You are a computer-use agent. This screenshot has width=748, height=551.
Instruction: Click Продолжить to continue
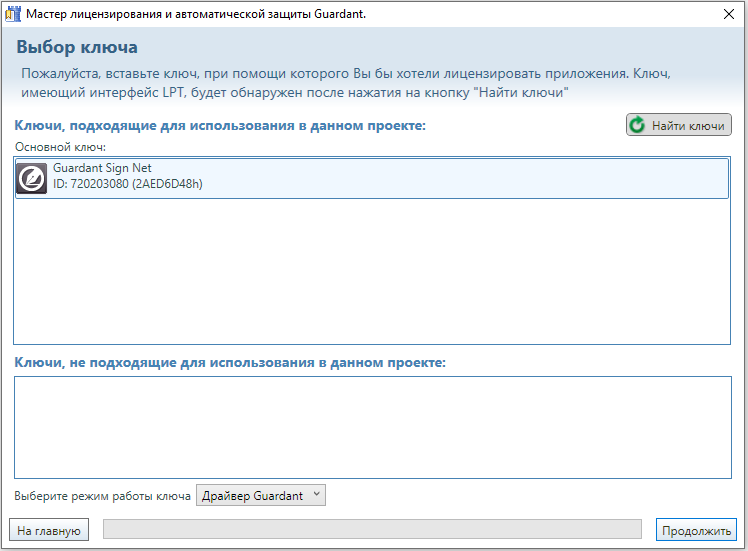pyautogui.click(x=696, y=530)
